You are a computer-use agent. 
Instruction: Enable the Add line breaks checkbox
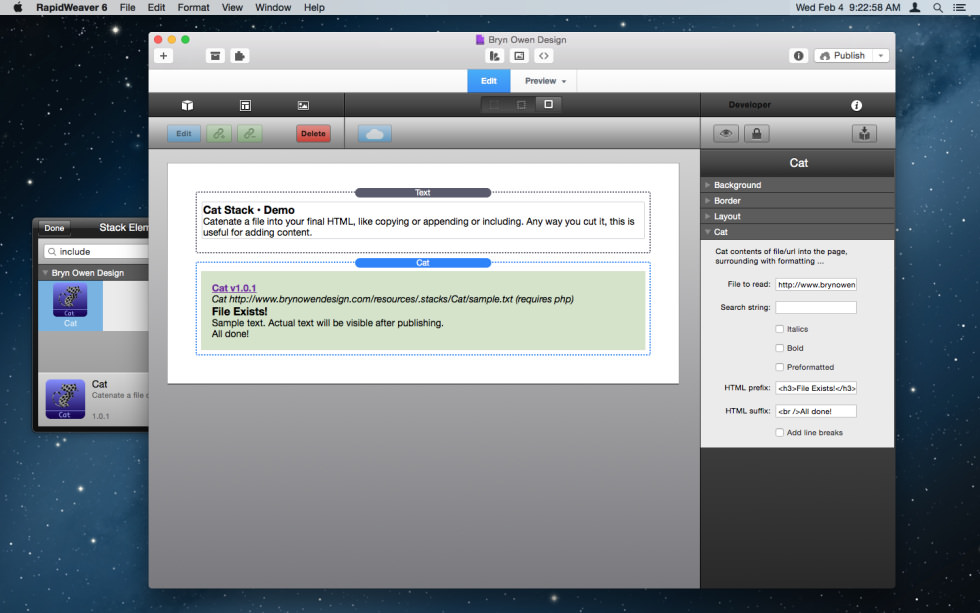click(x=779, y=432)
